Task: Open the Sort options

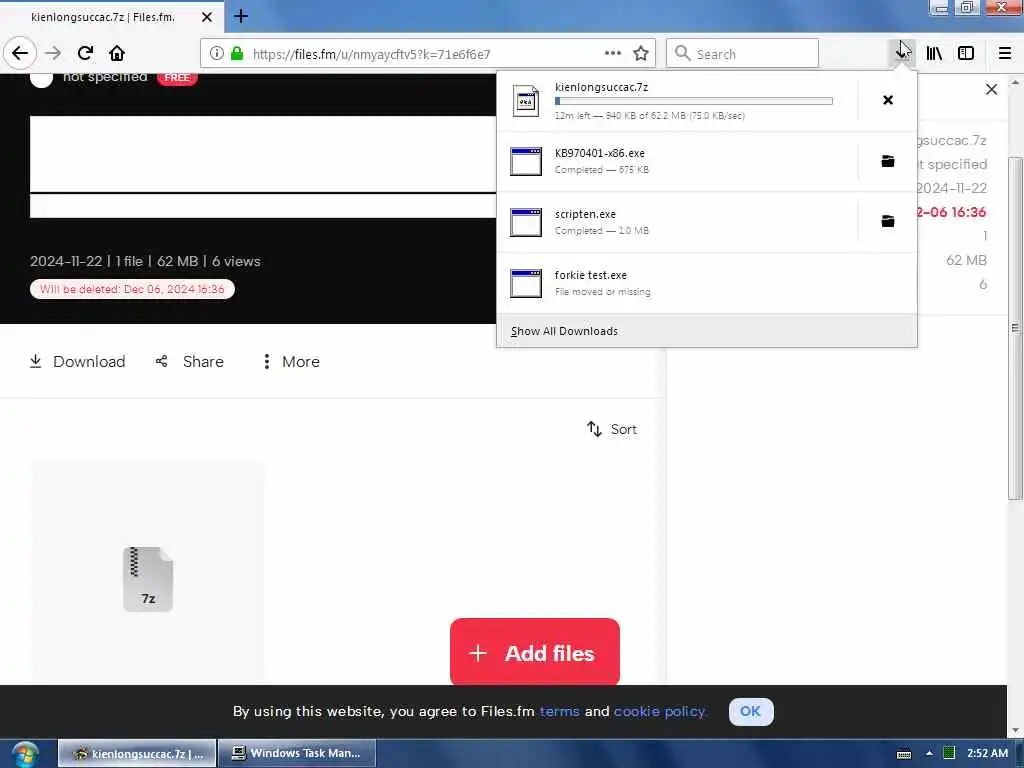Action: pos(611,429)
